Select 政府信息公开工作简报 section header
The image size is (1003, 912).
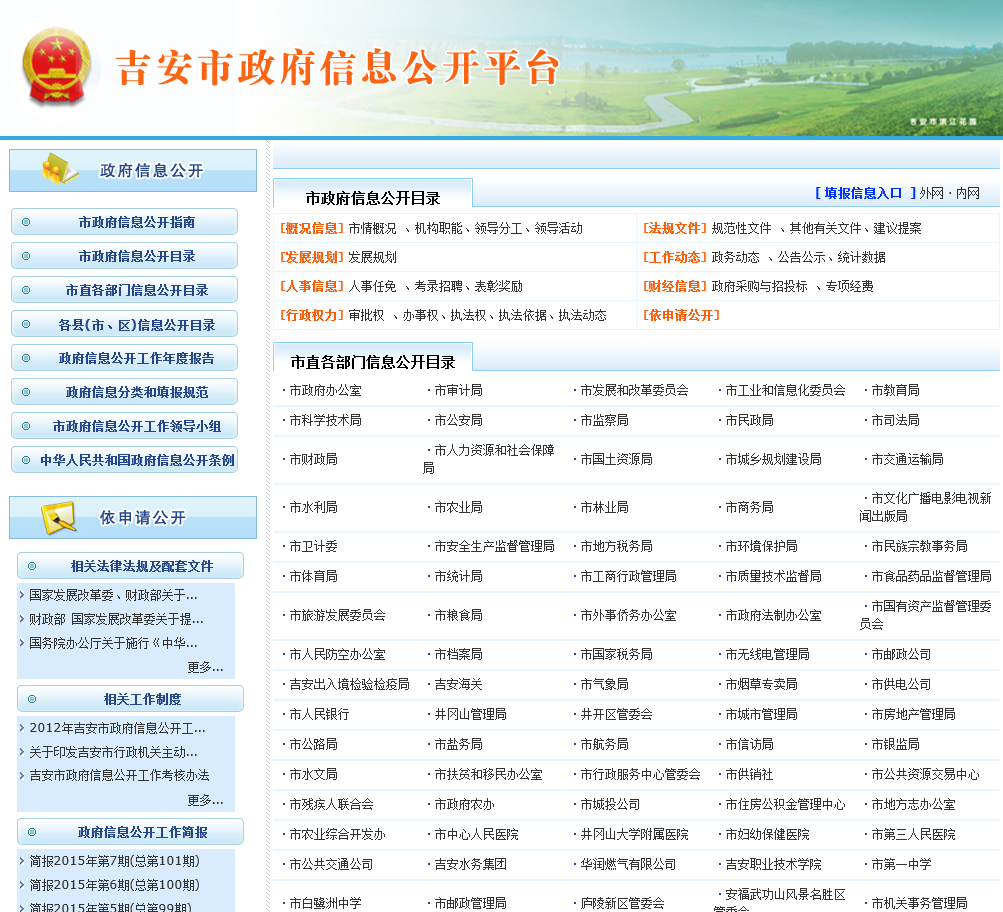click(x=130, y=832)
